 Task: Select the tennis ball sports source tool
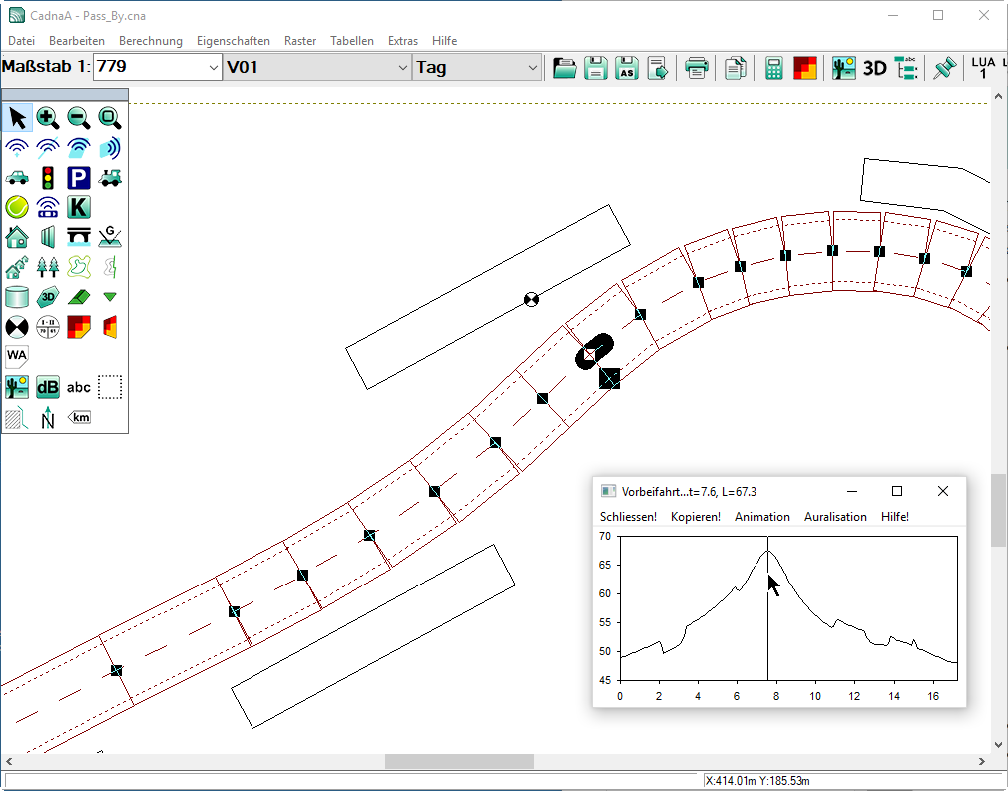(x=17, y=207)
